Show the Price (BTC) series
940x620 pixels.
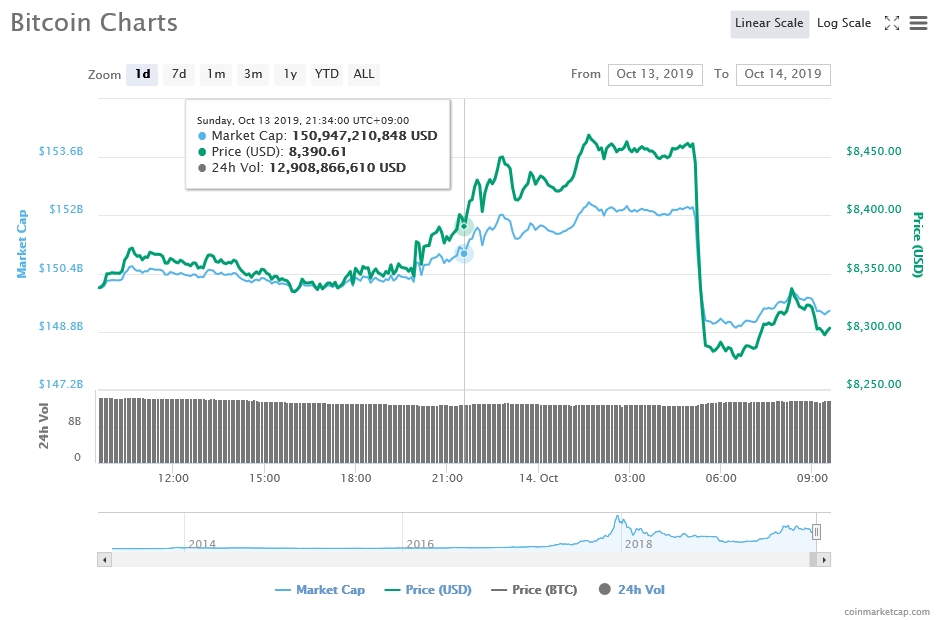click(534, 590)
